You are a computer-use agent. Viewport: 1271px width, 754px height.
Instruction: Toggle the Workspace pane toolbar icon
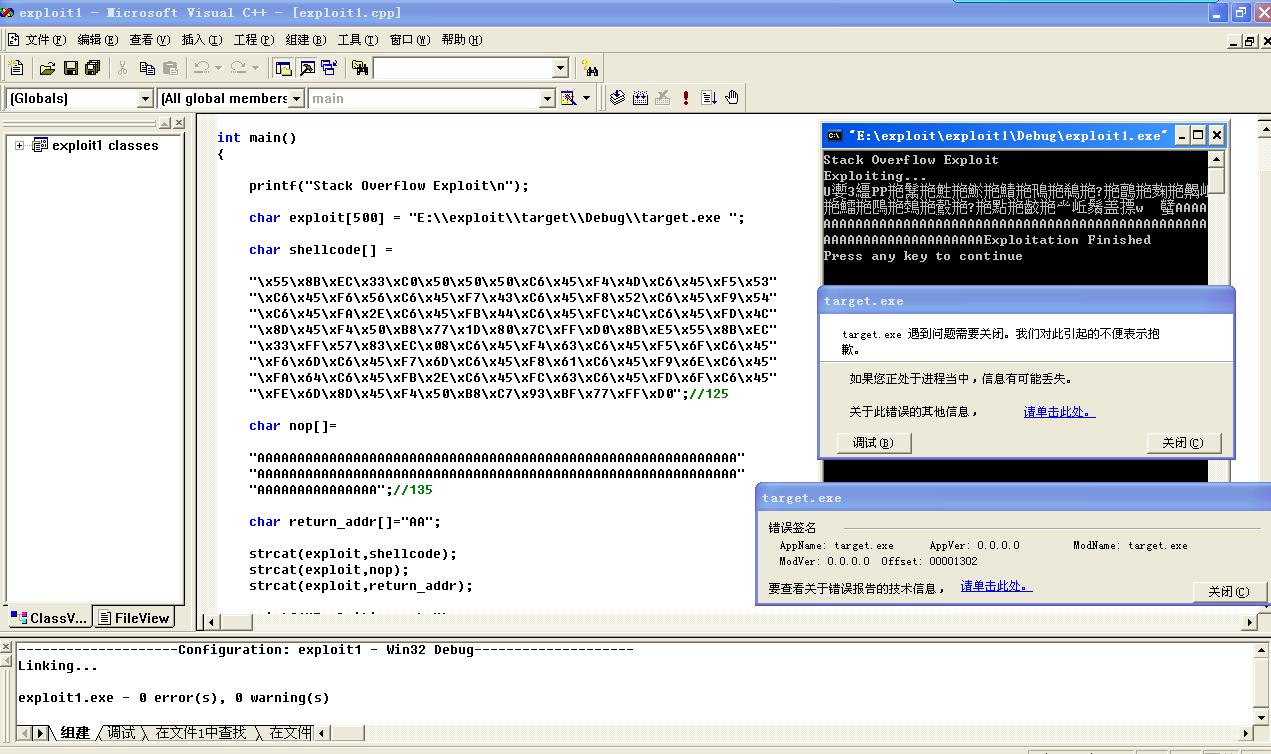283,68
